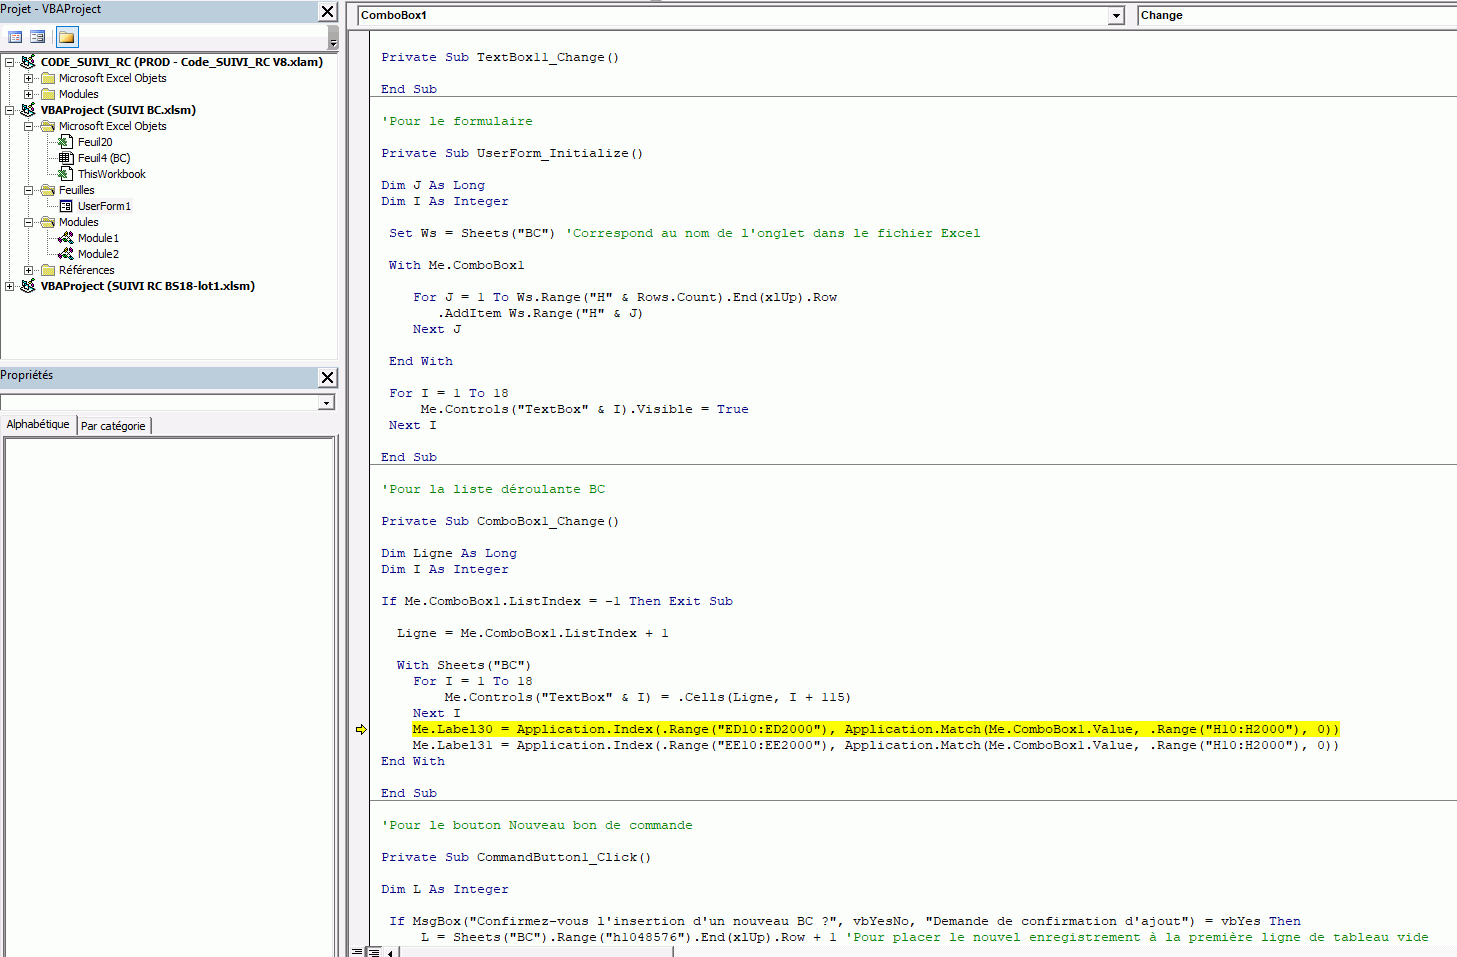Select Feuil20 sheet object

point(95,142)
